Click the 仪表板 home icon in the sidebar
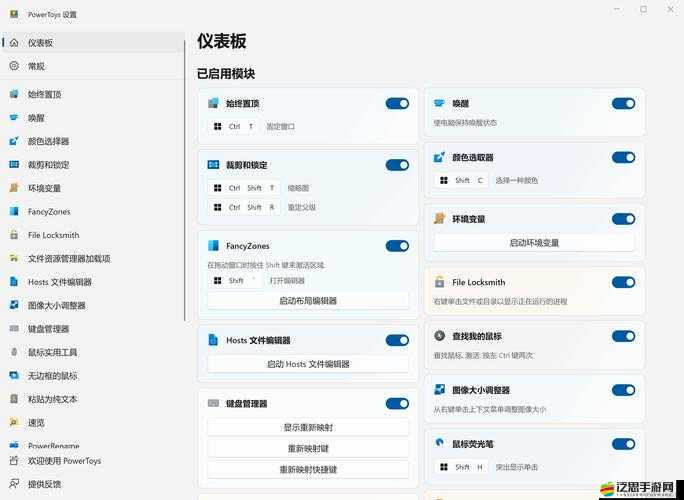The height and width of the screenshot is (500, 684). 14,43
